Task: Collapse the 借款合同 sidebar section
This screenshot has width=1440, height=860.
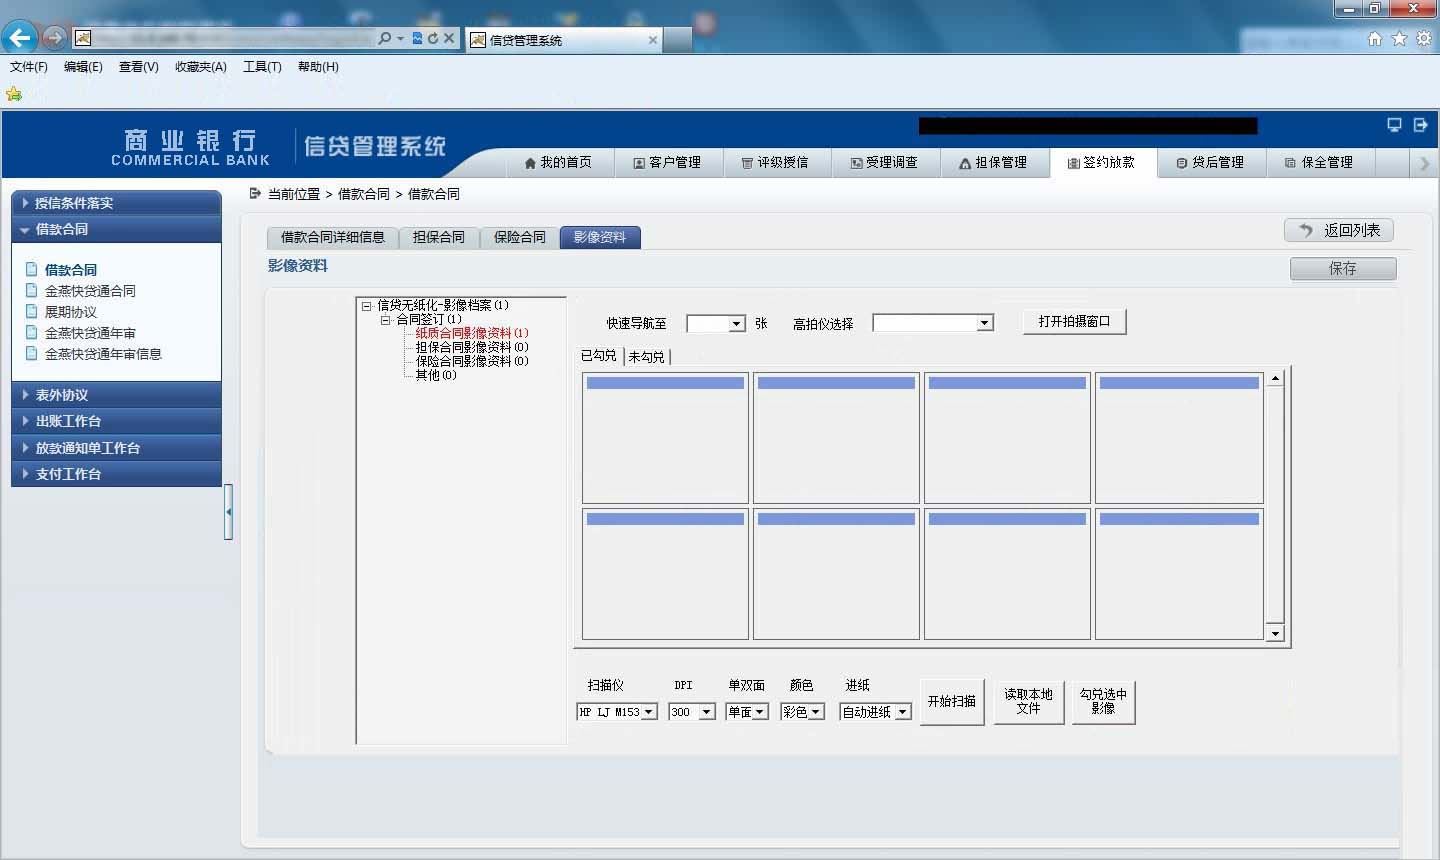Action: 116,229
